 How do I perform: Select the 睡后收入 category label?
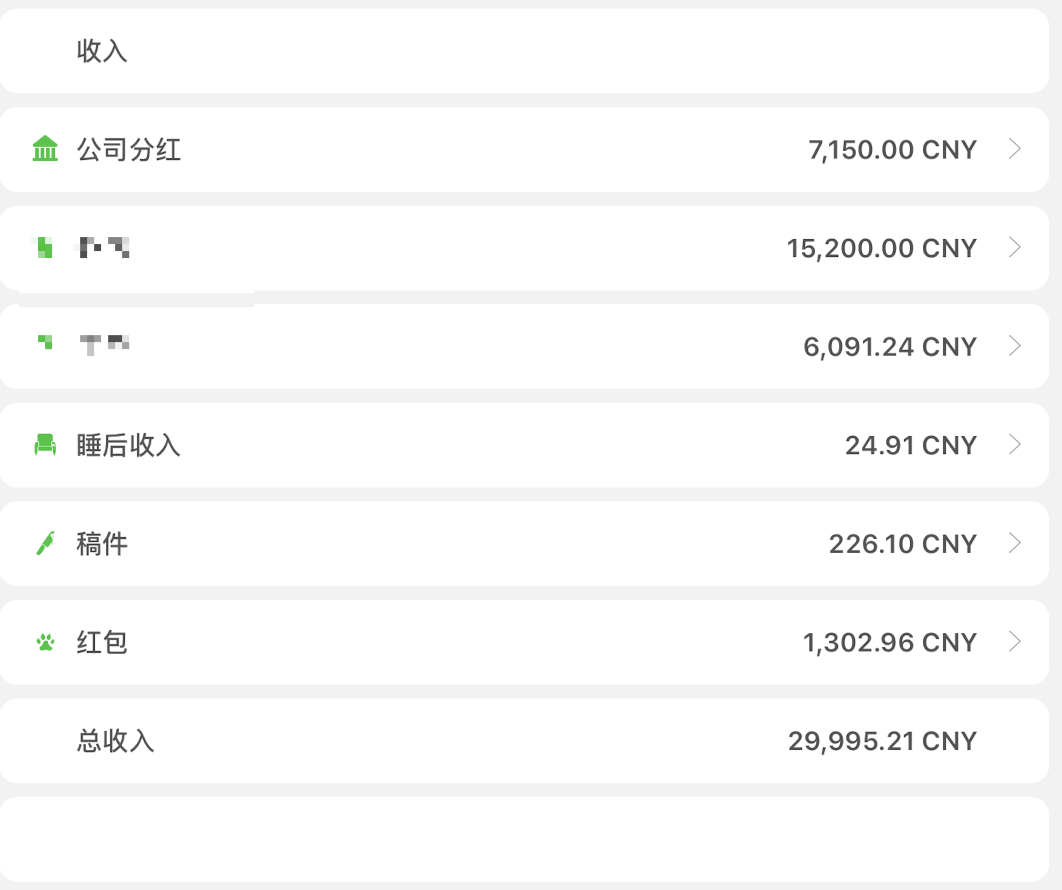[x=129, y=445]
